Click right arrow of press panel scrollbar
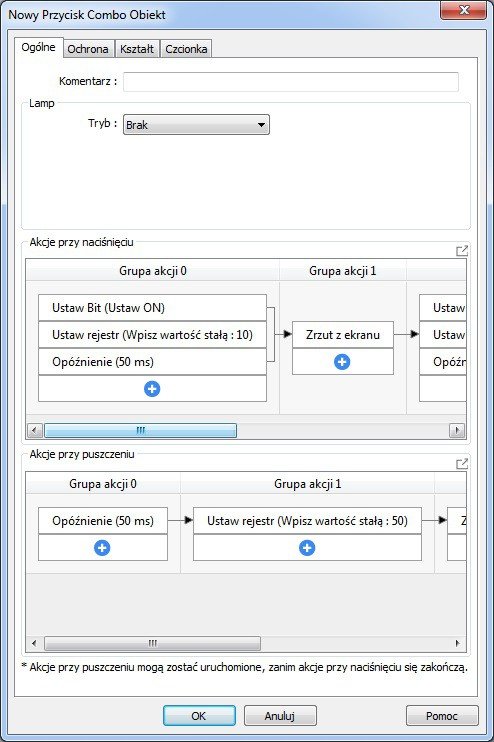This screenshot has height=742, width=494. pos(457,430)
